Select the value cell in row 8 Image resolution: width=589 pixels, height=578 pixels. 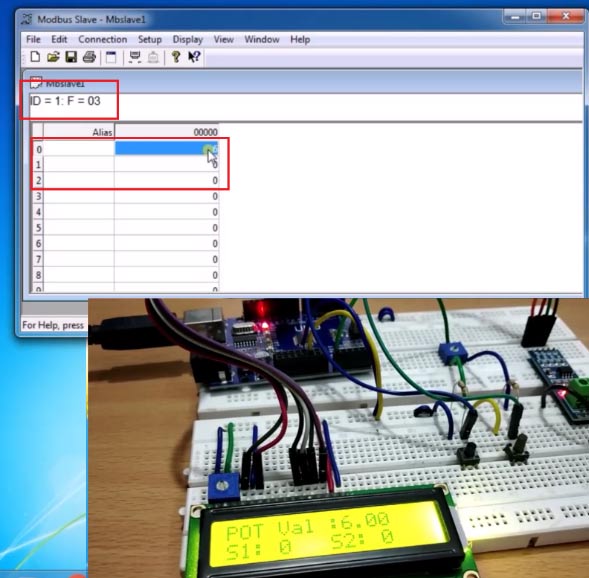click(166, 275)
